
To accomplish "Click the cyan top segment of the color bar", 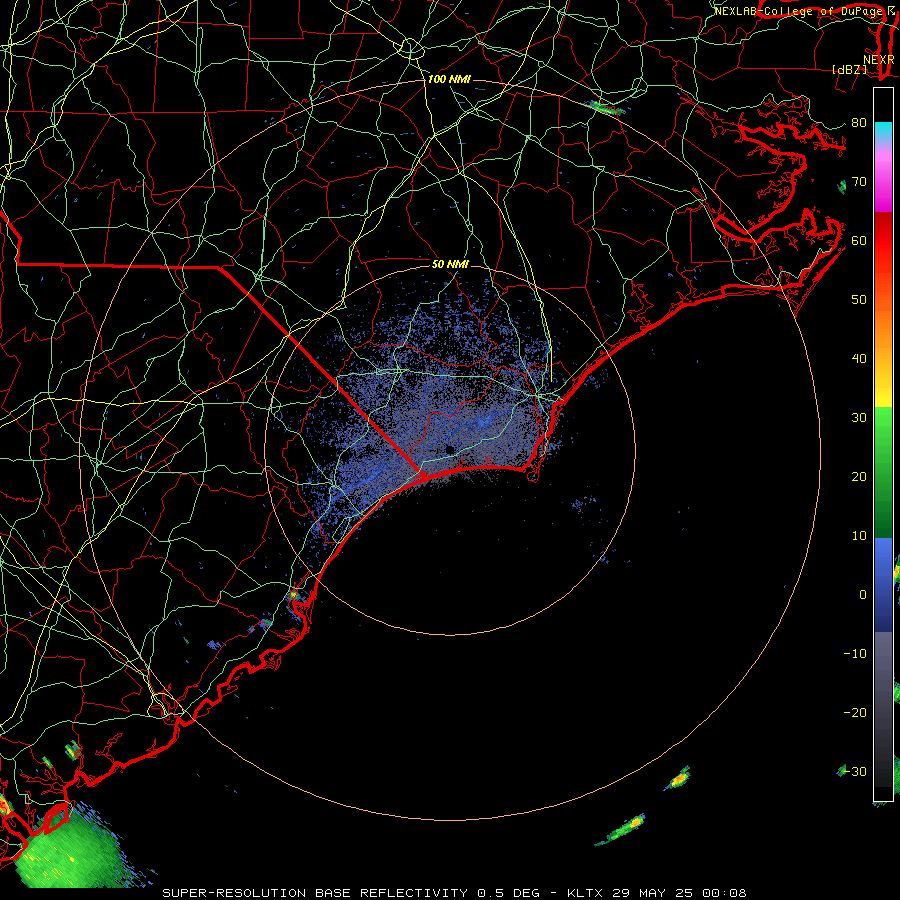I will pos(883,131).
